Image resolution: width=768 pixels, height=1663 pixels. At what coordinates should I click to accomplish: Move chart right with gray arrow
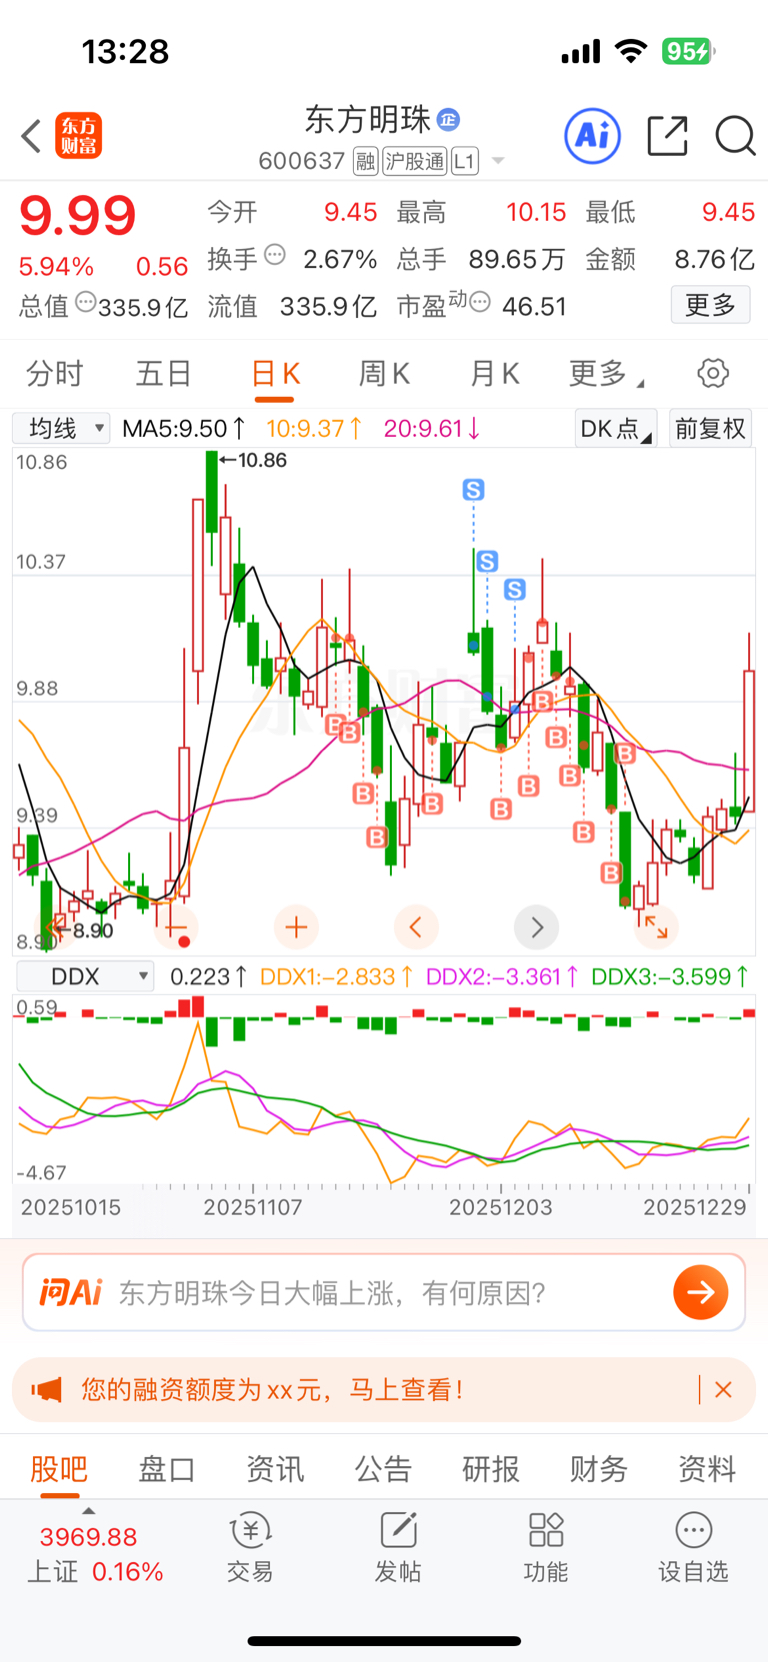pyautogui.click(x=536, y=927)
